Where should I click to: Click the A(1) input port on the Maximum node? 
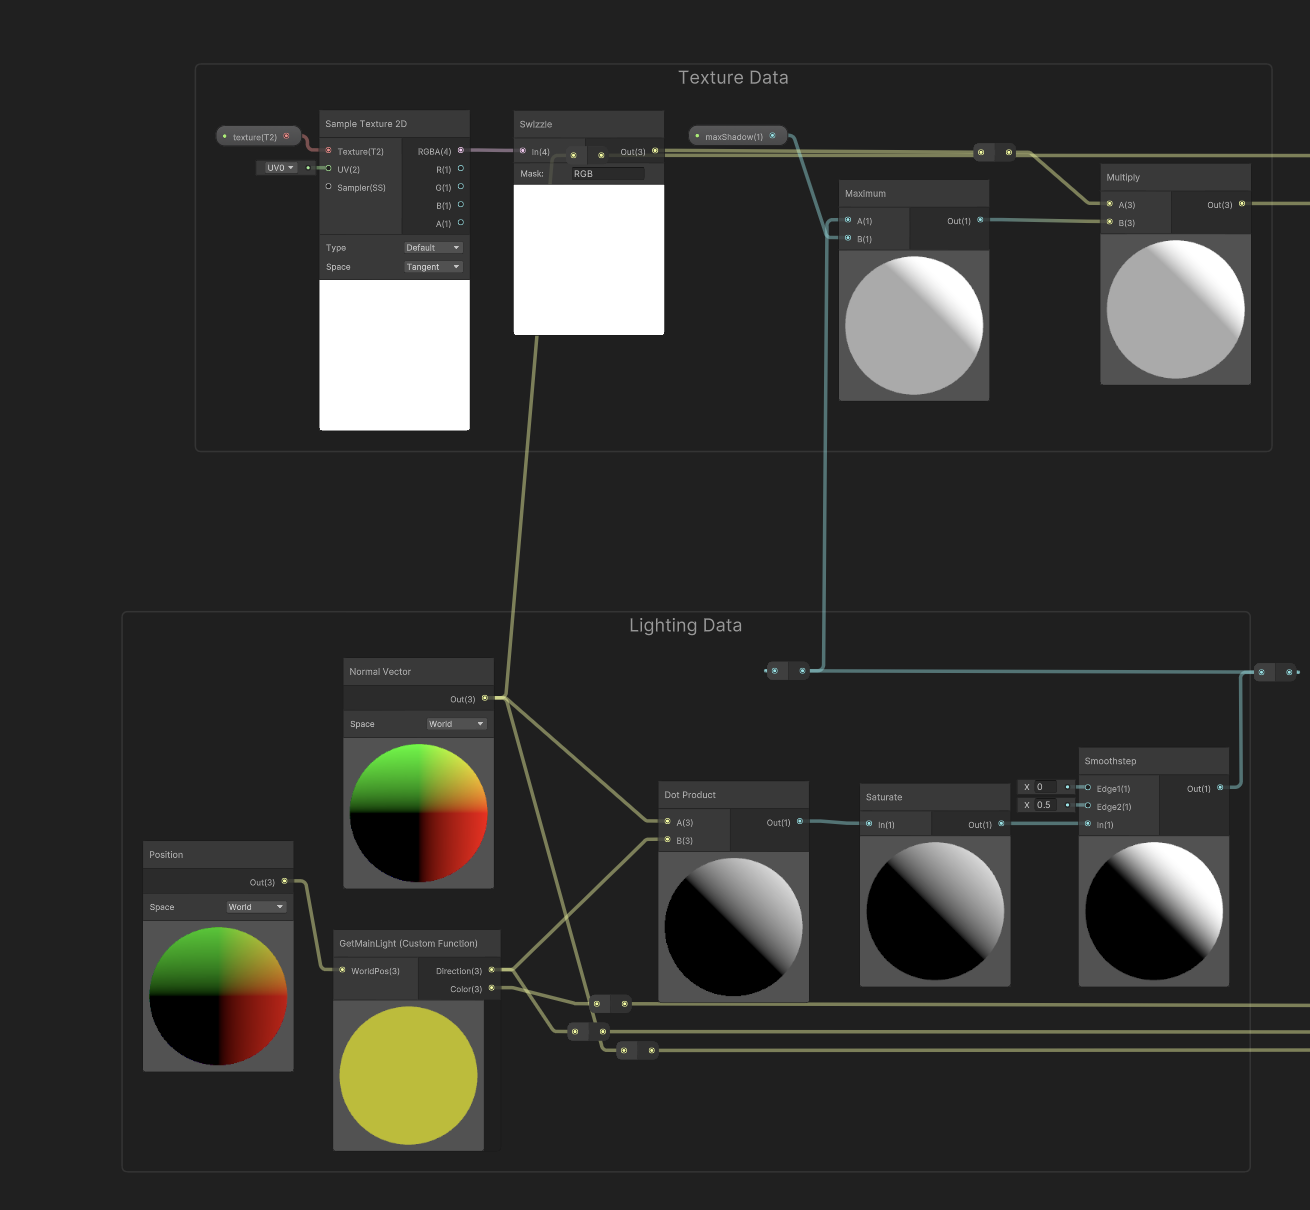tap(849, 220)
